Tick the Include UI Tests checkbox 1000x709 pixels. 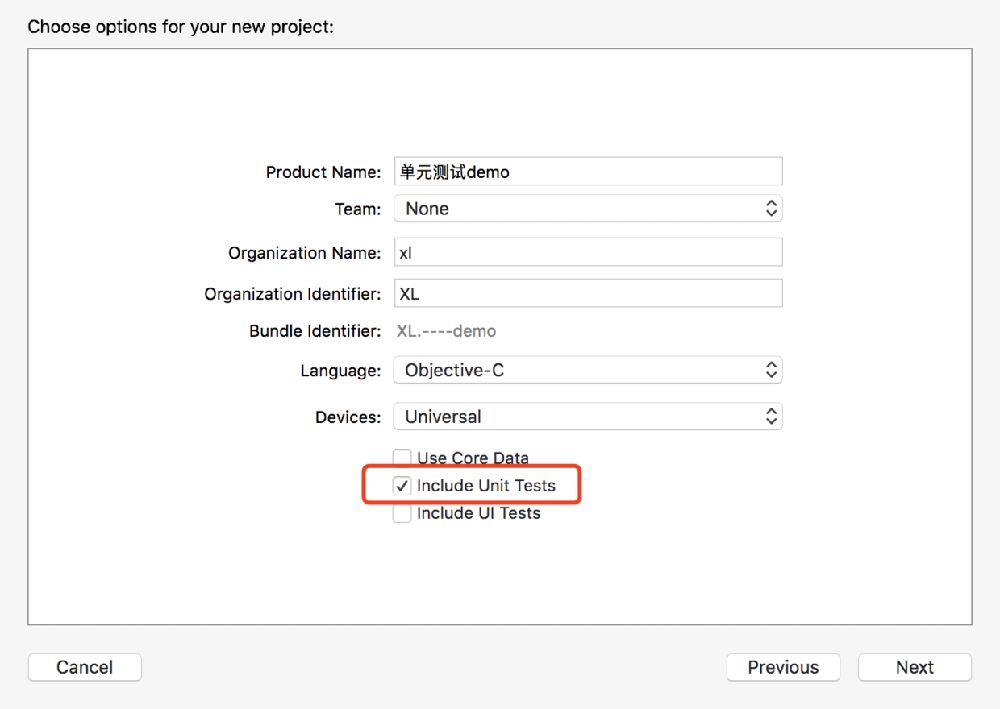(x=402, y=513)
